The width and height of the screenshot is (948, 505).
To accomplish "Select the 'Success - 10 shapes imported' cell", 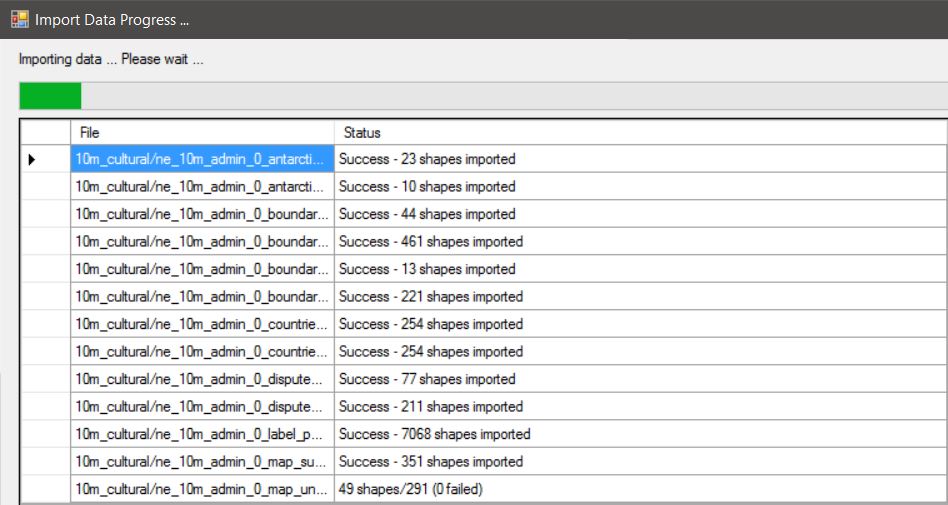I will 427,187.
